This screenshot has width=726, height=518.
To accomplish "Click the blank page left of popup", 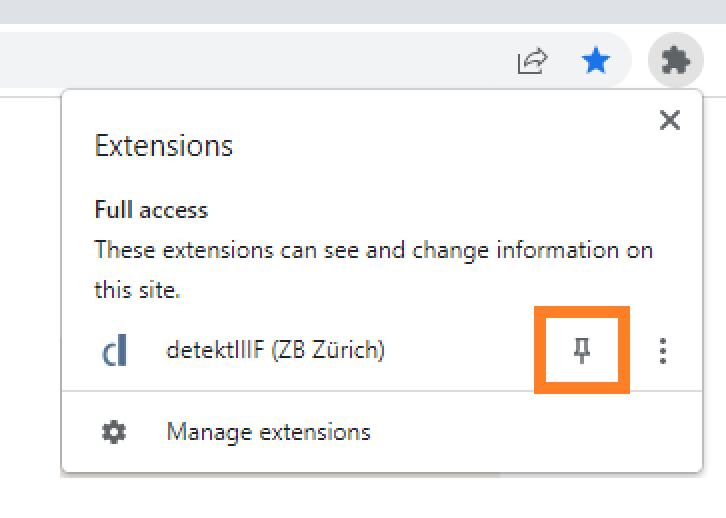I will coord(30,300).
